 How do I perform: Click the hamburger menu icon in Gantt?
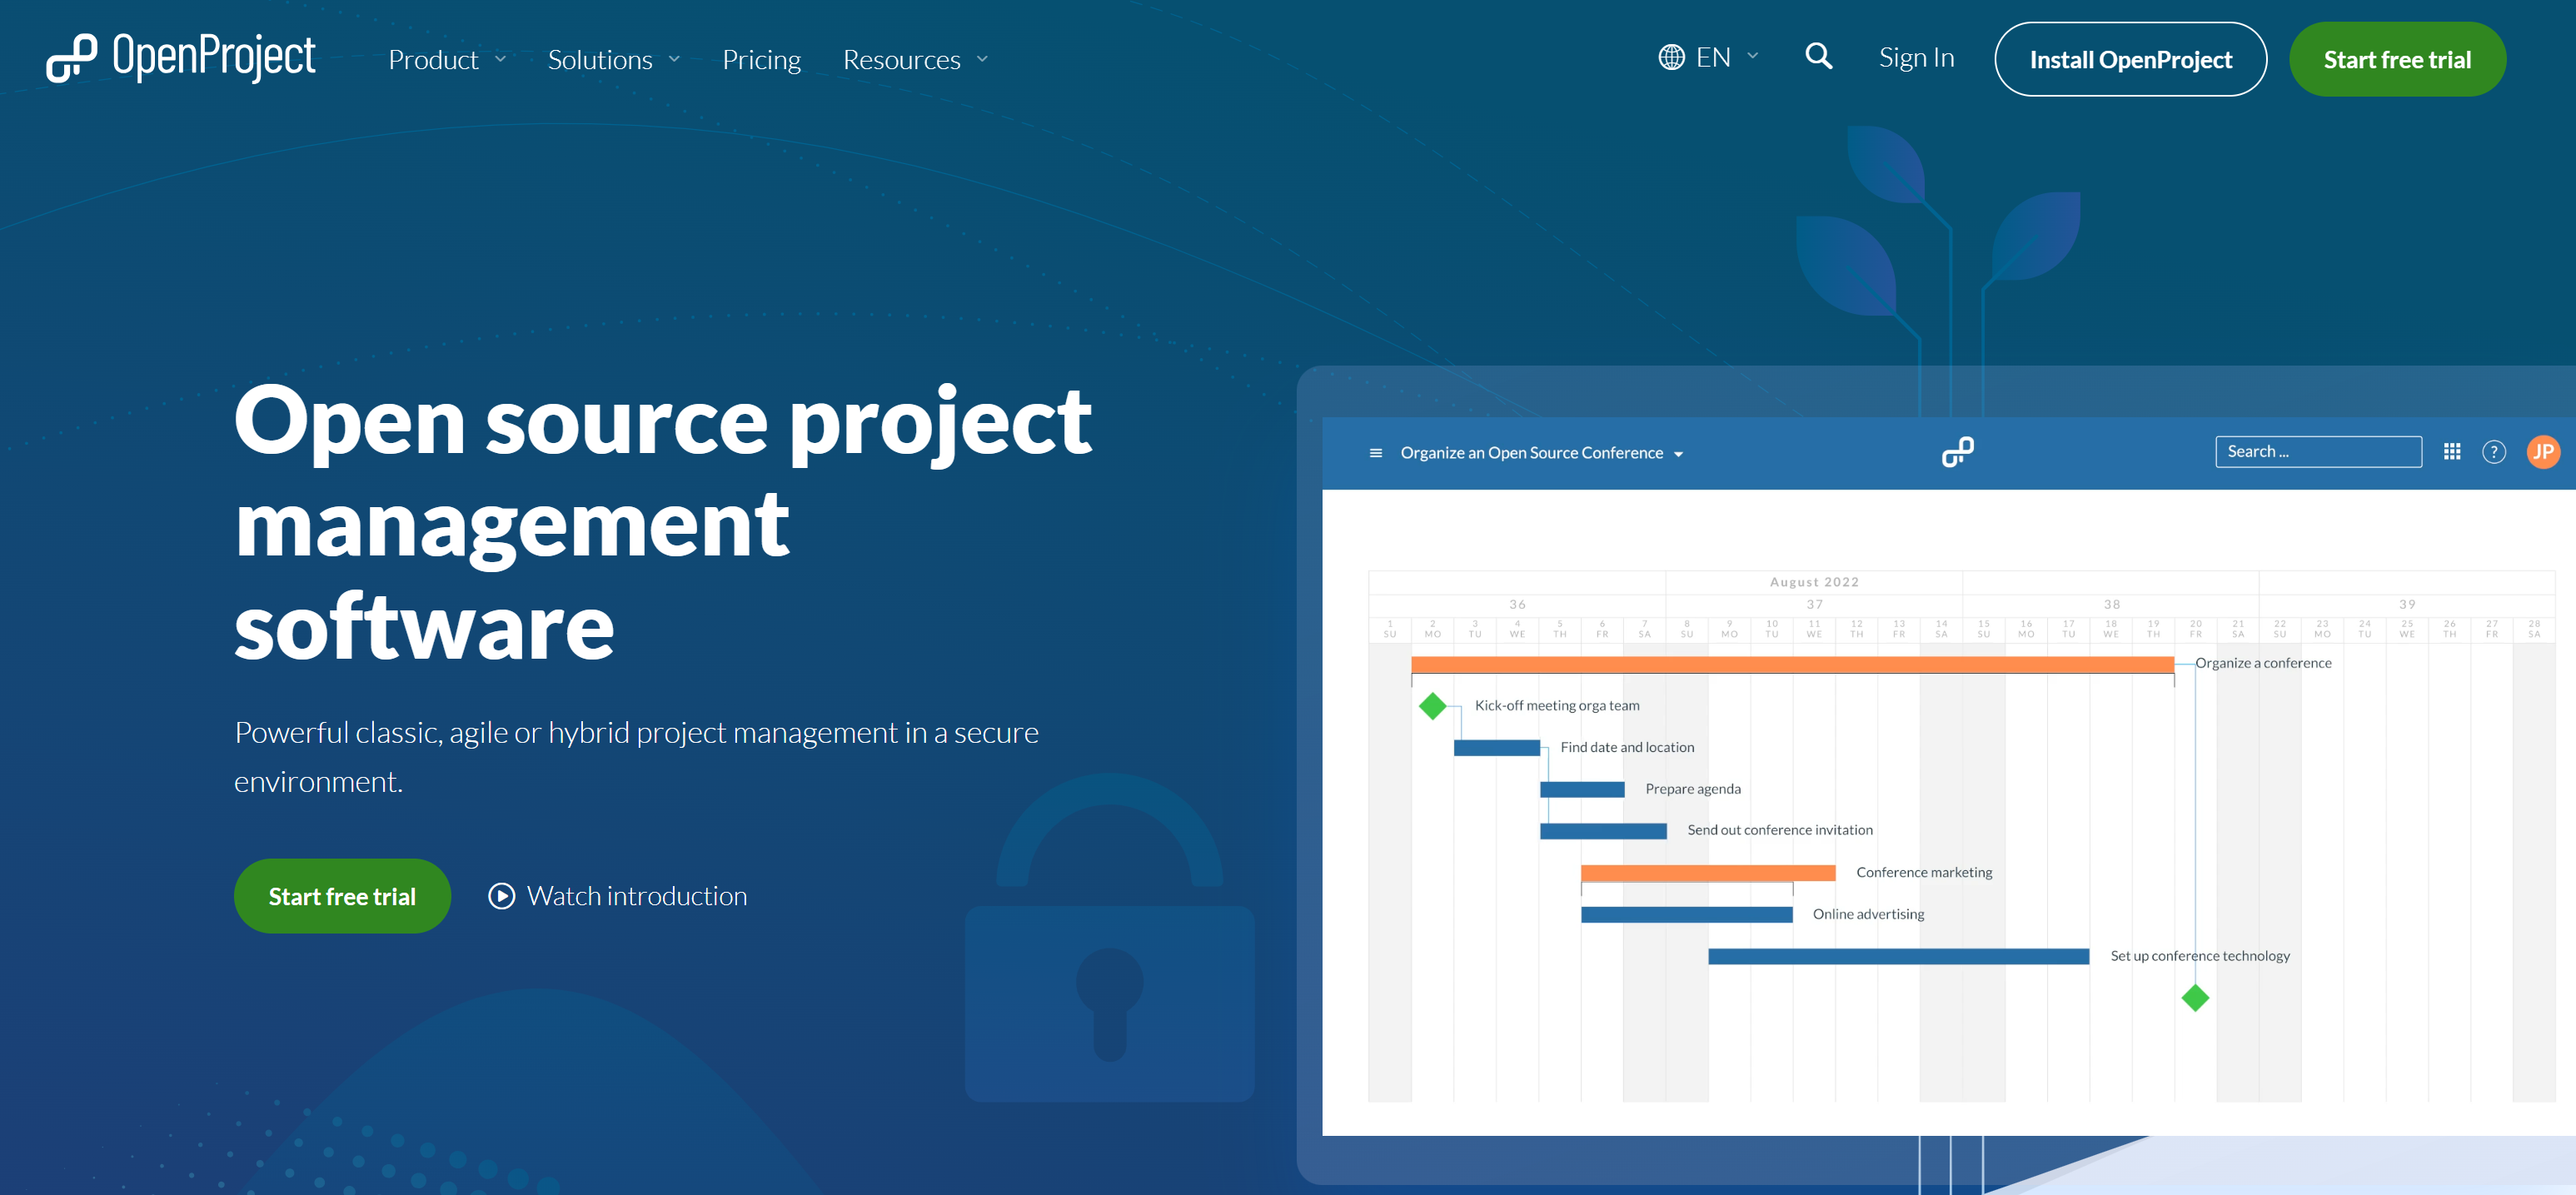(x=1373, y=452)
